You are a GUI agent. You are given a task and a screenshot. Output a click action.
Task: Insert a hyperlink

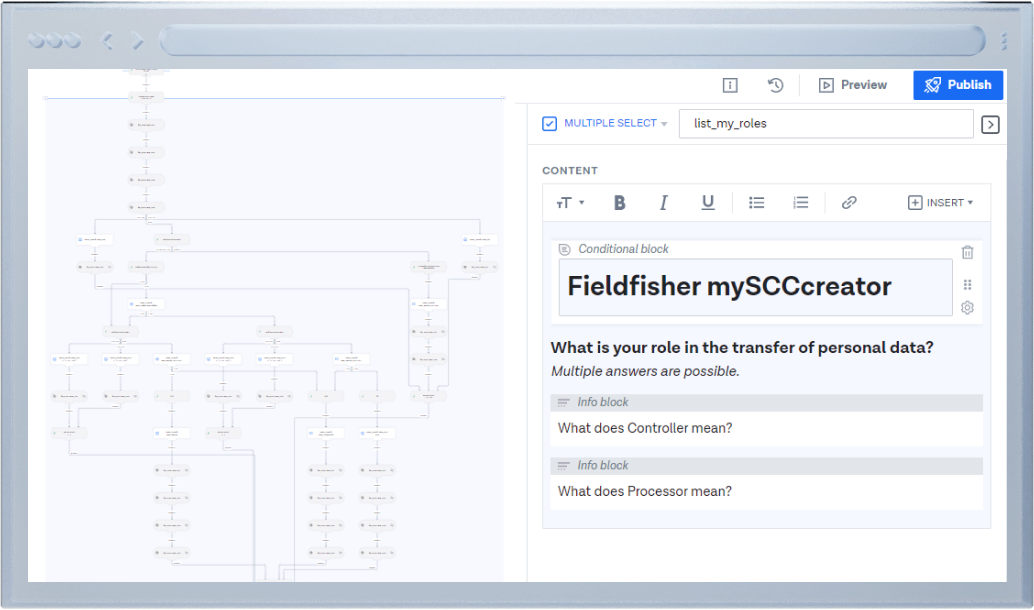point(849,203)
